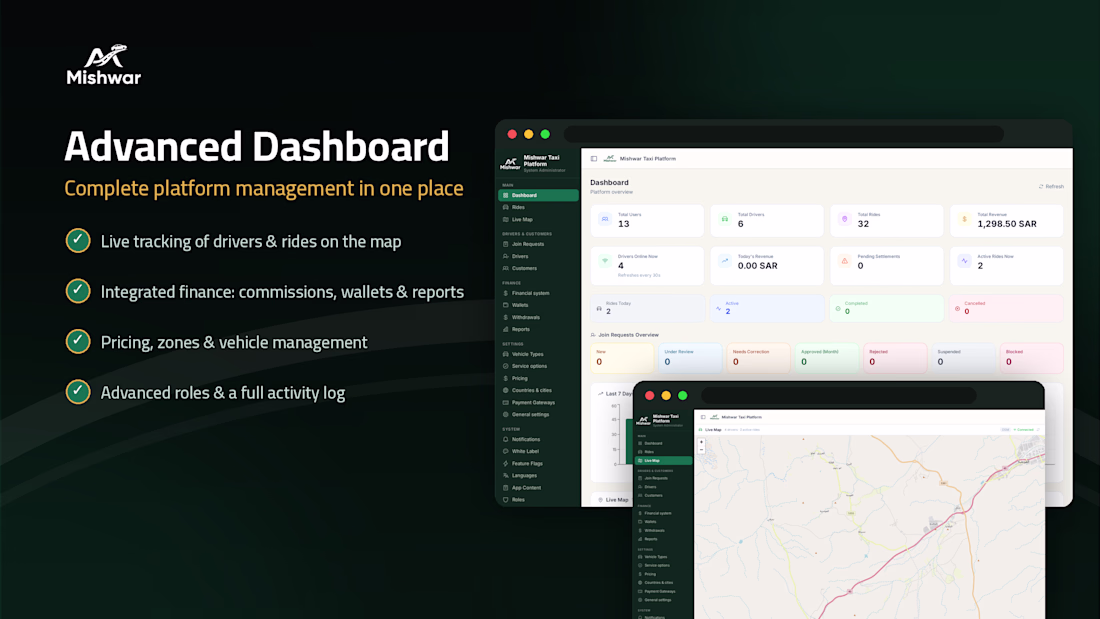Click the Total Users card icon
Image resolution: width=1100 pixels, height=619 pixels.
pos(605,220)
